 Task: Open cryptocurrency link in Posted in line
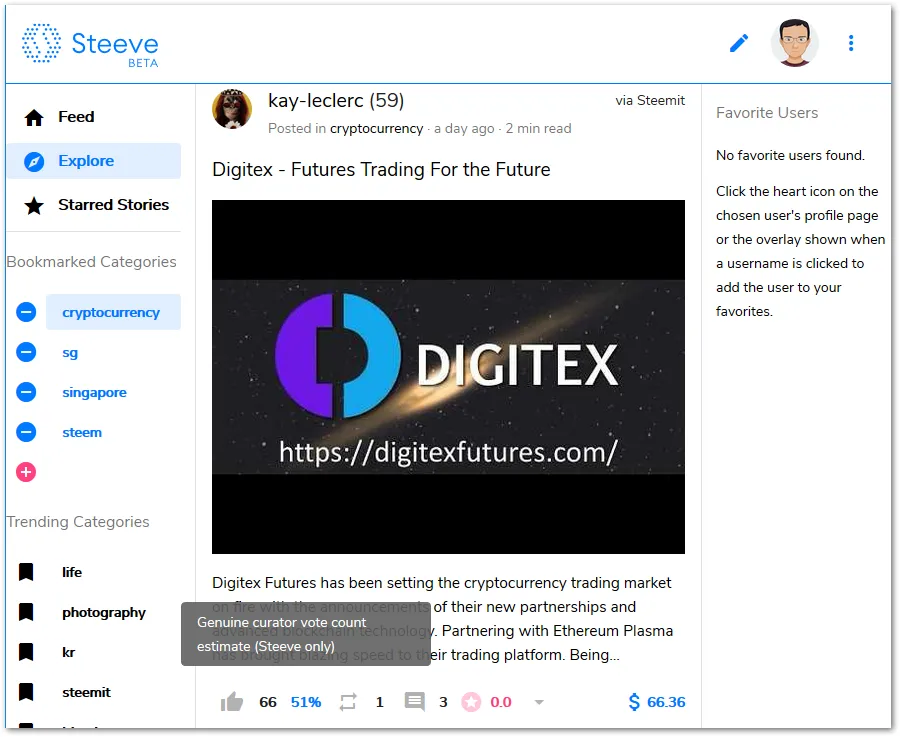pos(377,129)
